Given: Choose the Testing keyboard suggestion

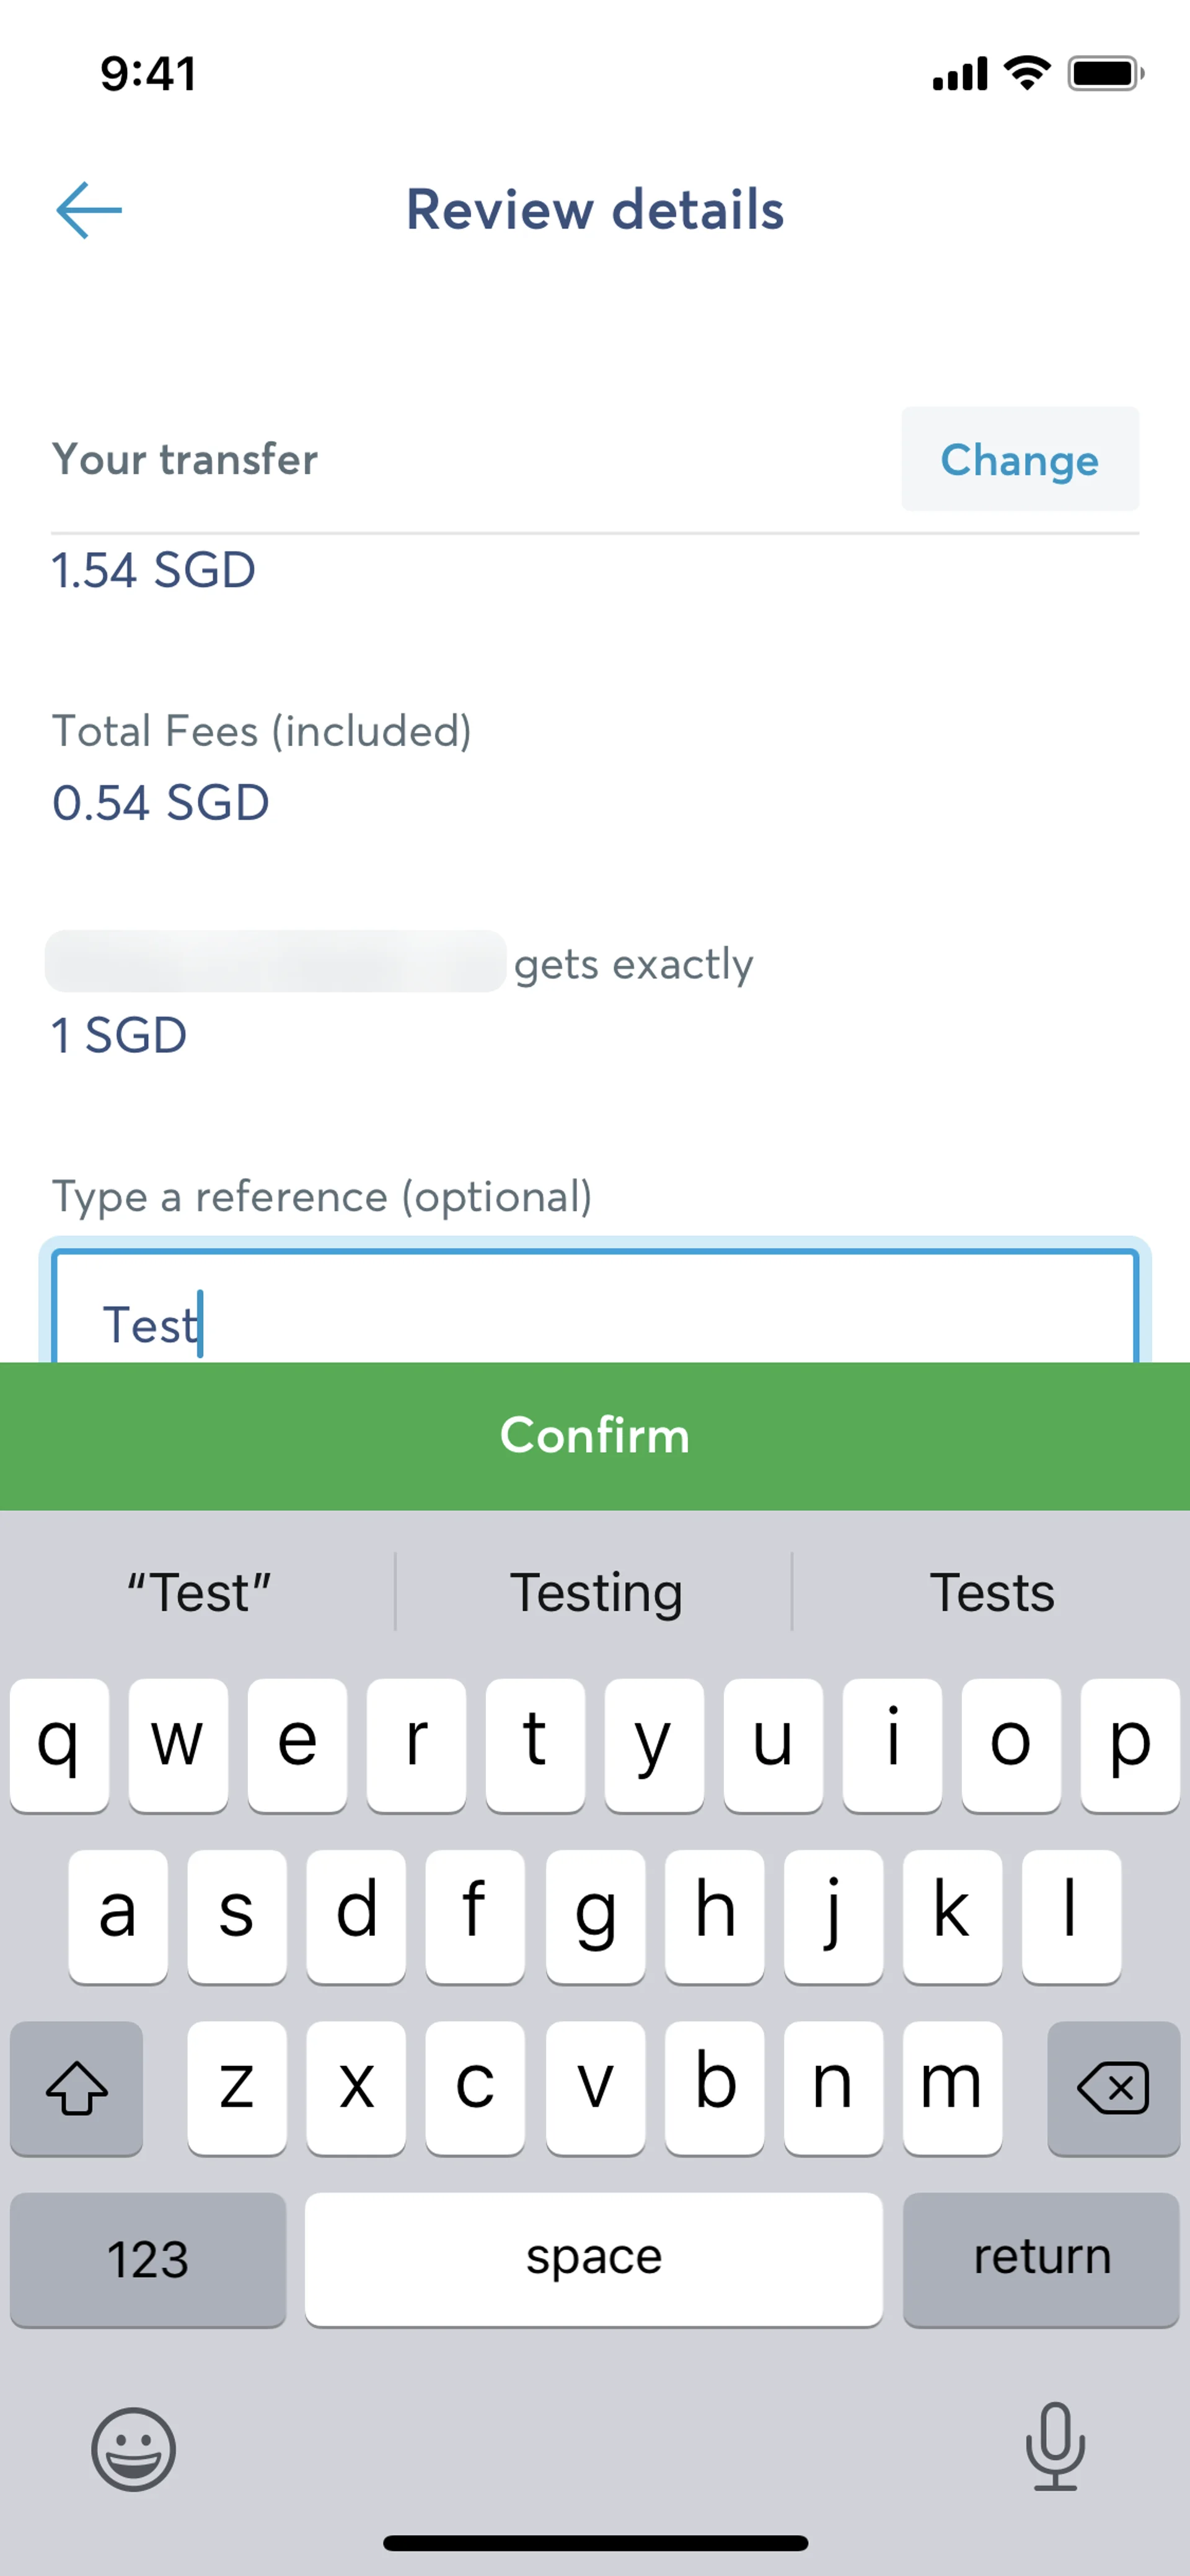Looking at the screenshot, I should pos(596,1592).
